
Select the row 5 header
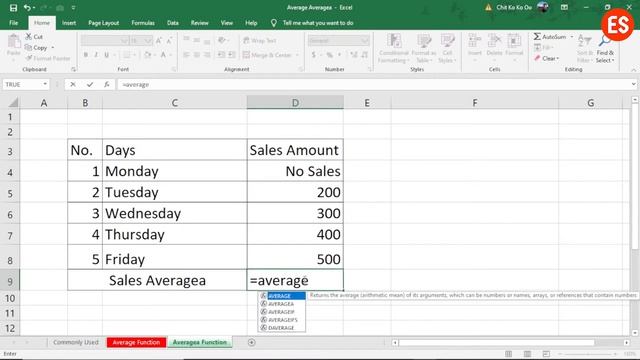10,193
